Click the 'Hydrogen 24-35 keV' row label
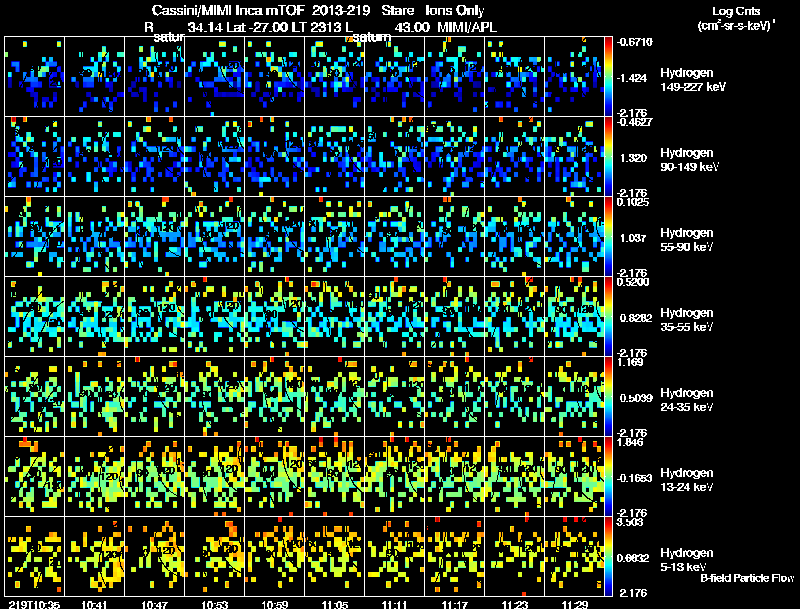 687,399
